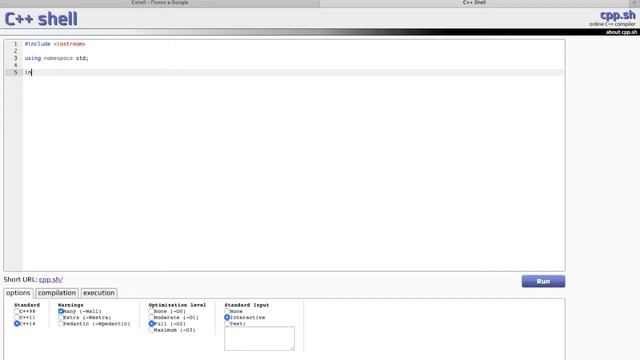Select None for standard input
The width and height of the screenshot is (640, 360).
pos(227,311)
